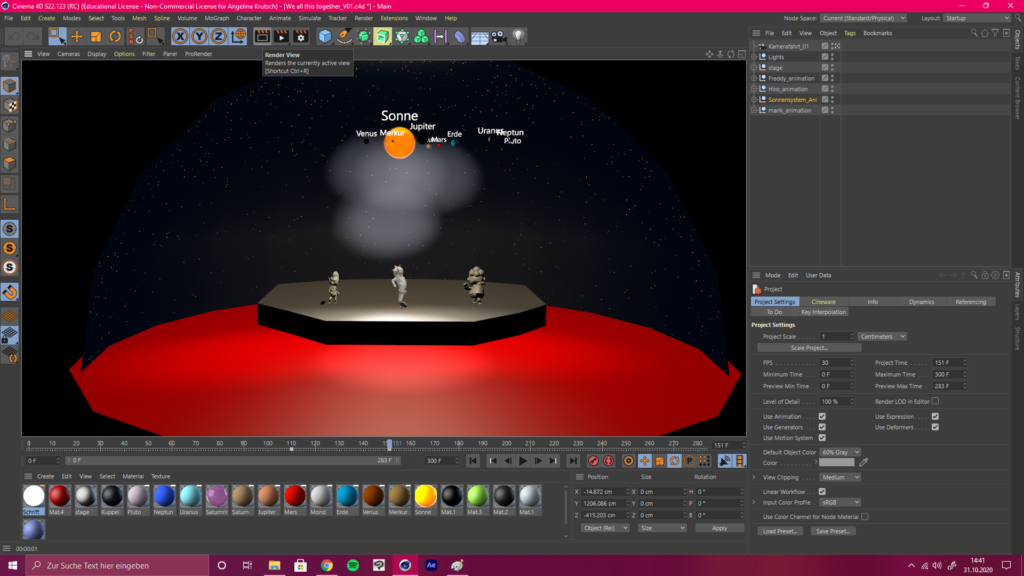Click the Light bulb object icon

point(518,37)
